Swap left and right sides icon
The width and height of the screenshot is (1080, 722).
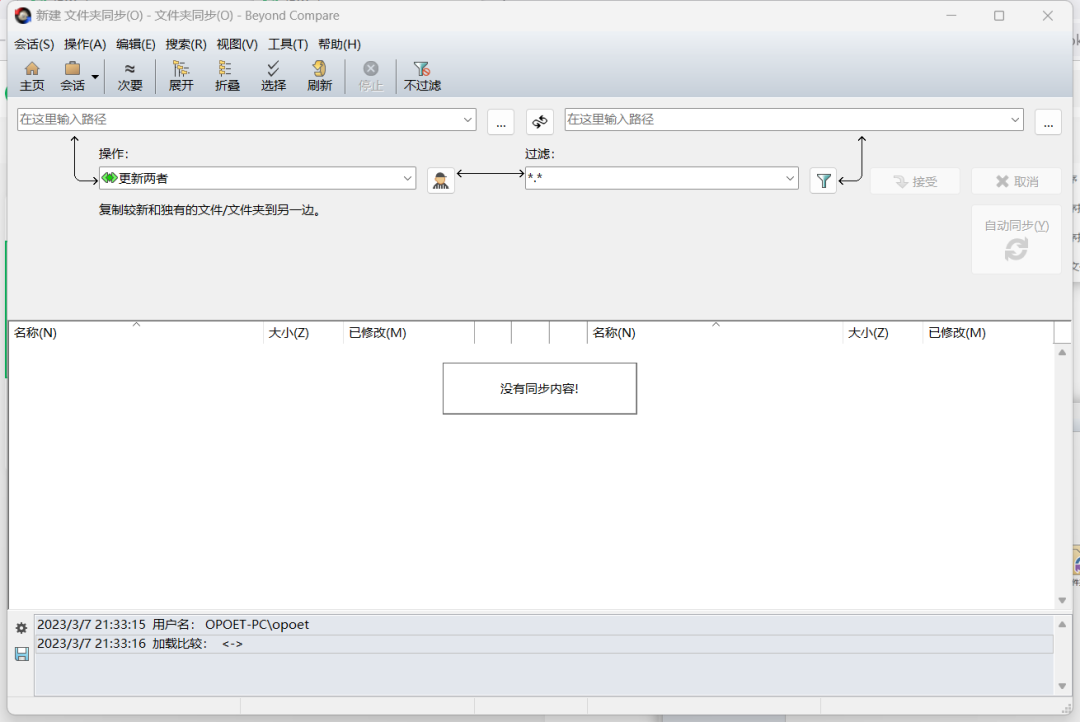(x=539, y=123)
